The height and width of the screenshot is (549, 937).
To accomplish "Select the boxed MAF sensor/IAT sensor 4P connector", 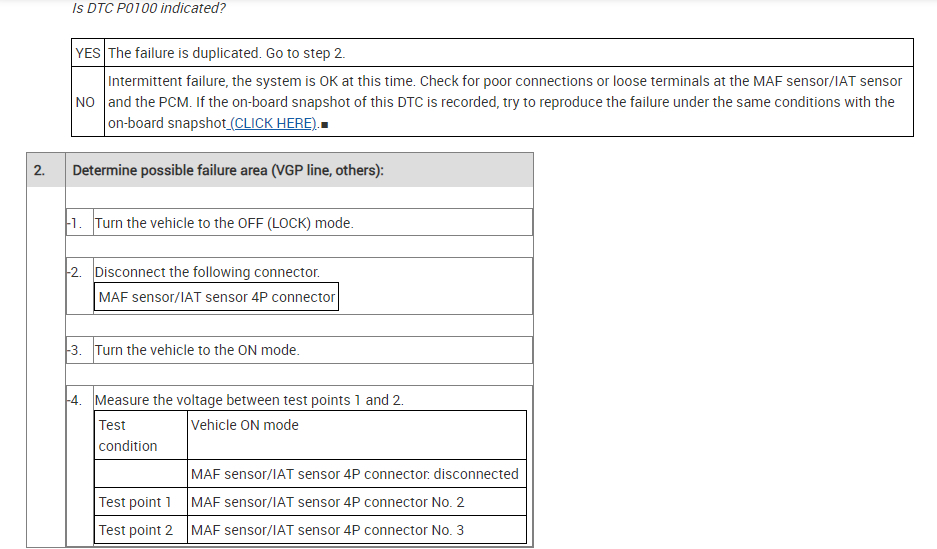I will click(x=217, y=297).
